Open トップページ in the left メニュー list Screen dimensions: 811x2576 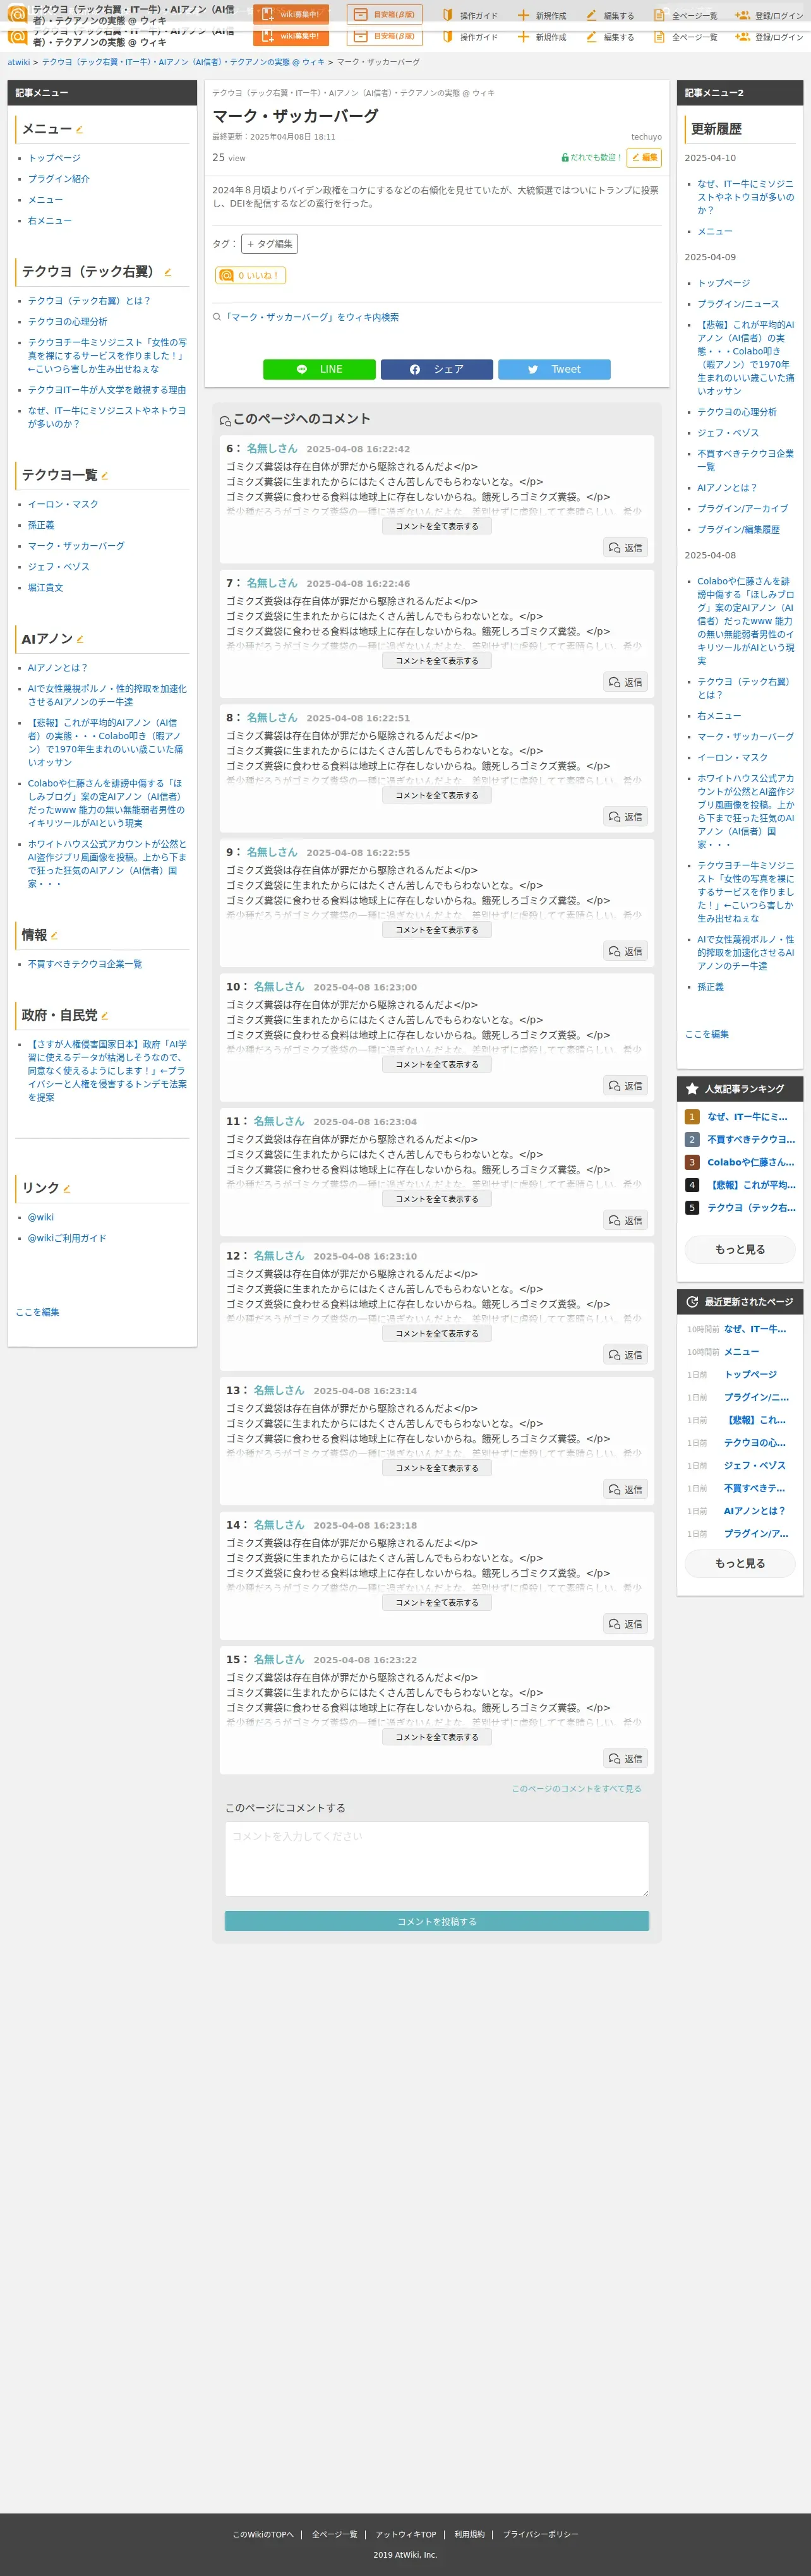coord(54,158)
